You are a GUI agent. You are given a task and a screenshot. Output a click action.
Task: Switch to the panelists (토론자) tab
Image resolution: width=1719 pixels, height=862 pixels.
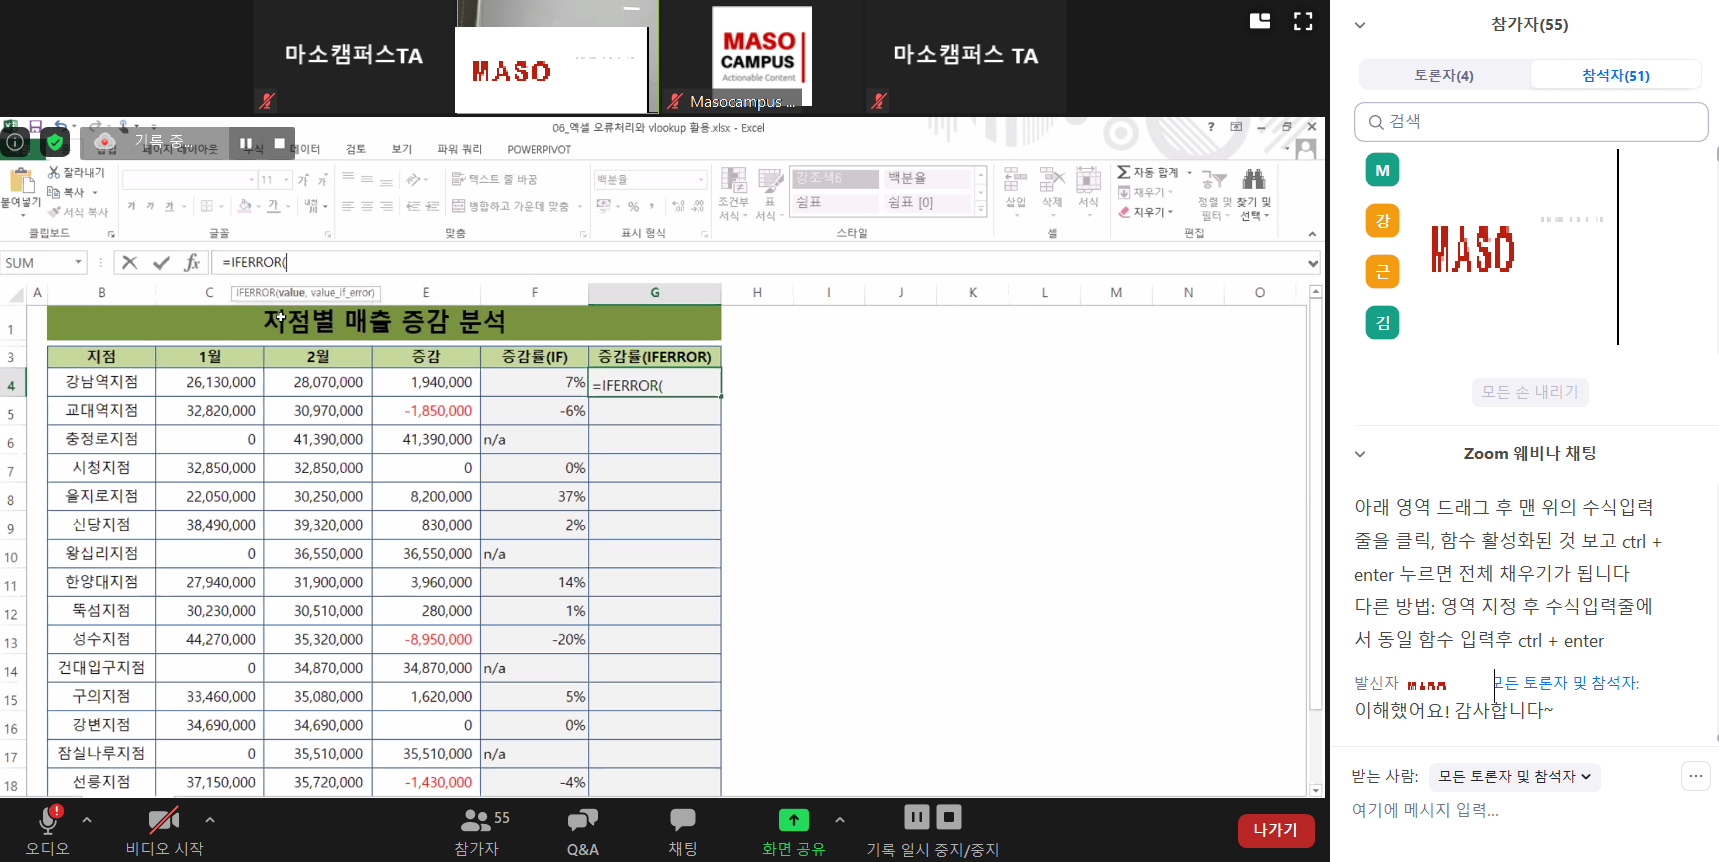[1443, 75]
